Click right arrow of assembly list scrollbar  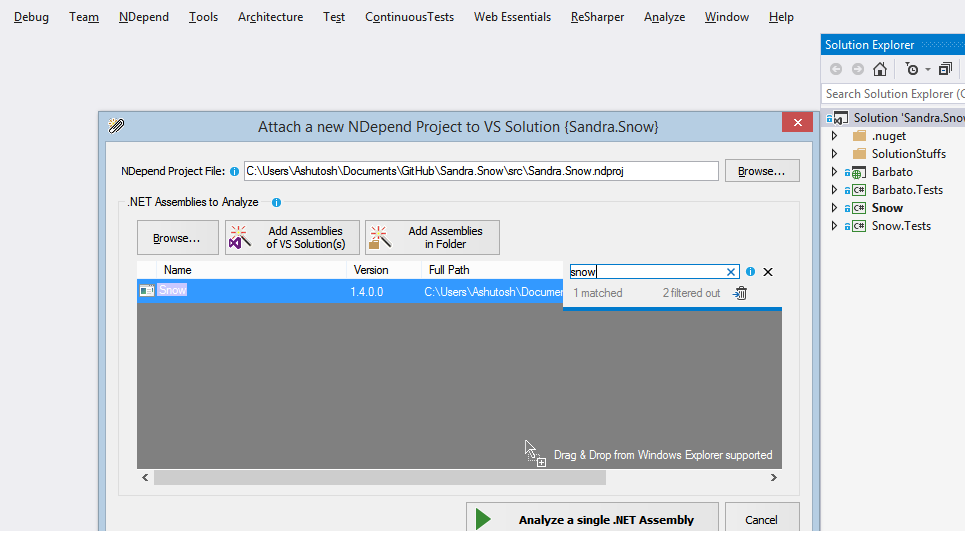coord(774,477)
